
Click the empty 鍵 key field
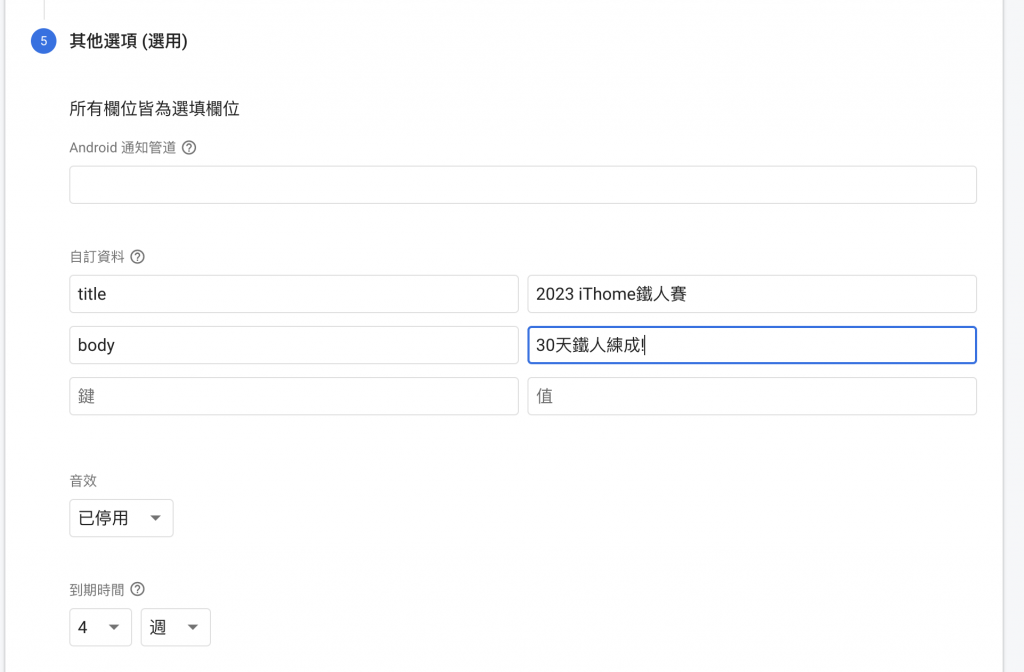[294, 396]
